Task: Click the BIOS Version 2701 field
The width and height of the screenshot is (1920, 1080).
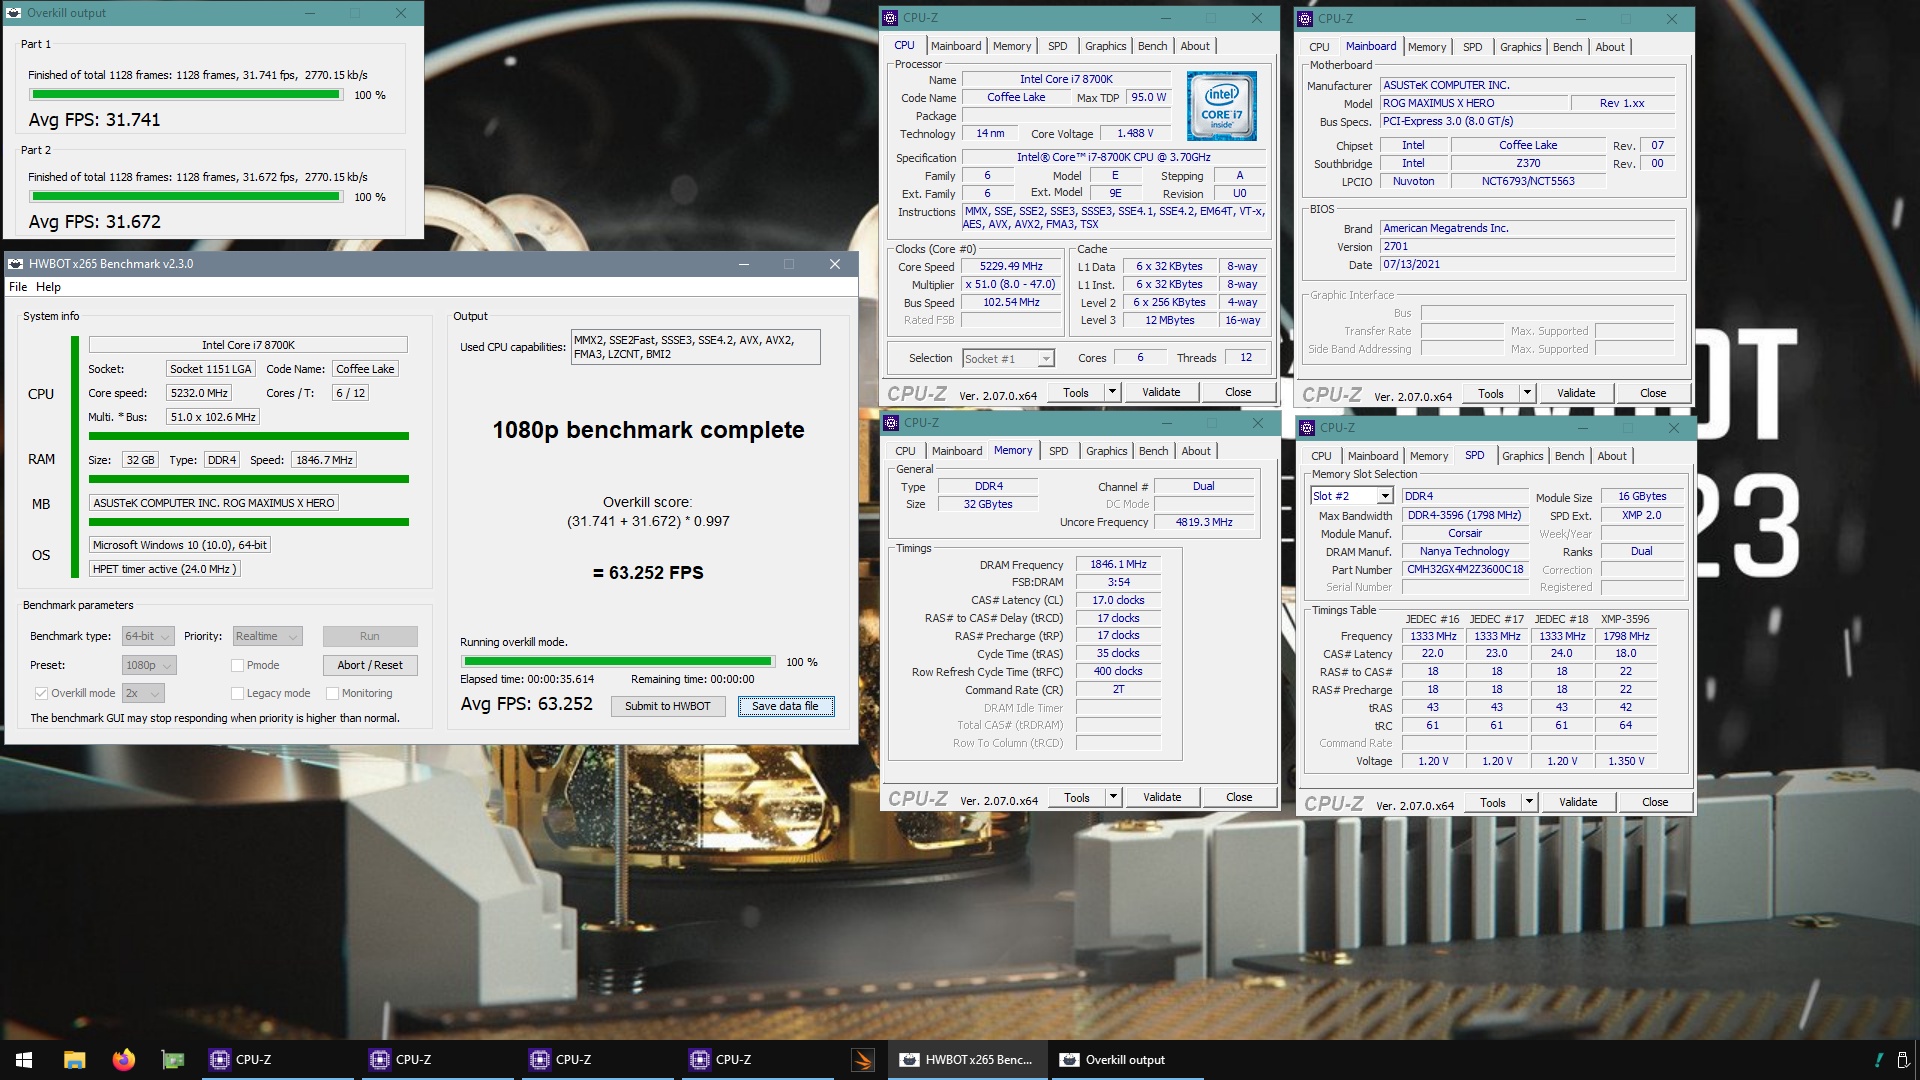Action: (x=1527, y=247)
